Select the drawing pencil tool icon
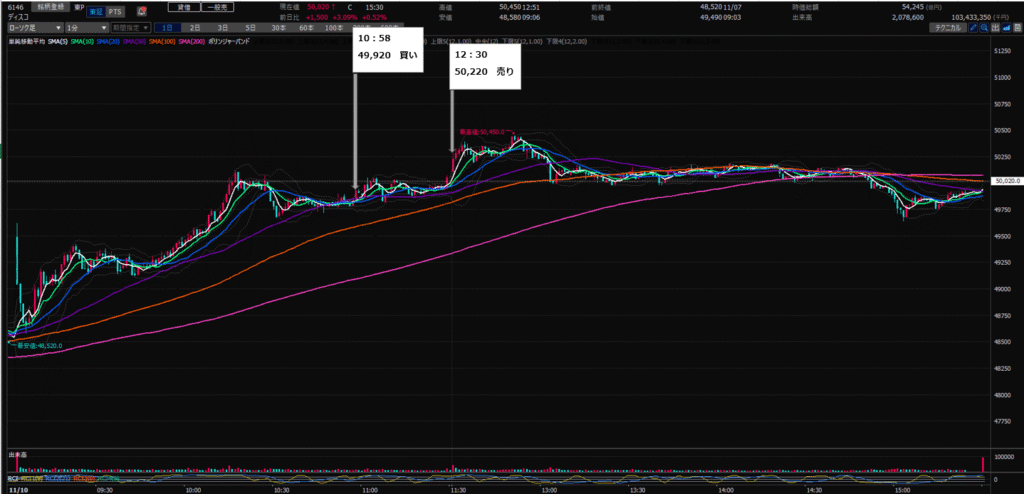 (975, 28)
